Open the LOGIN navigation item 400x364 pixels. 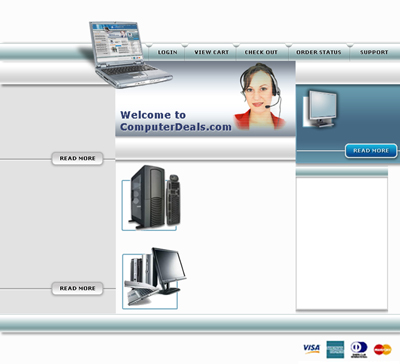point(167,52)
